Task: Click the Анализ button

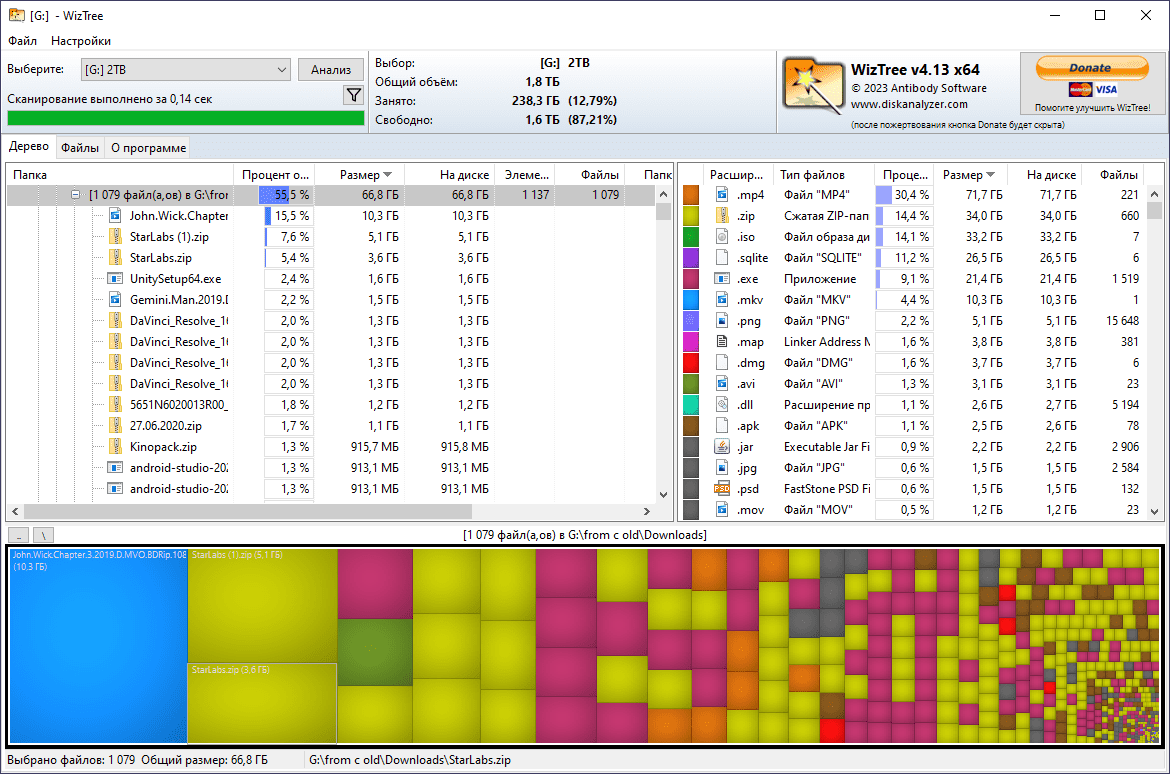Action: click(x=331, y=69)
